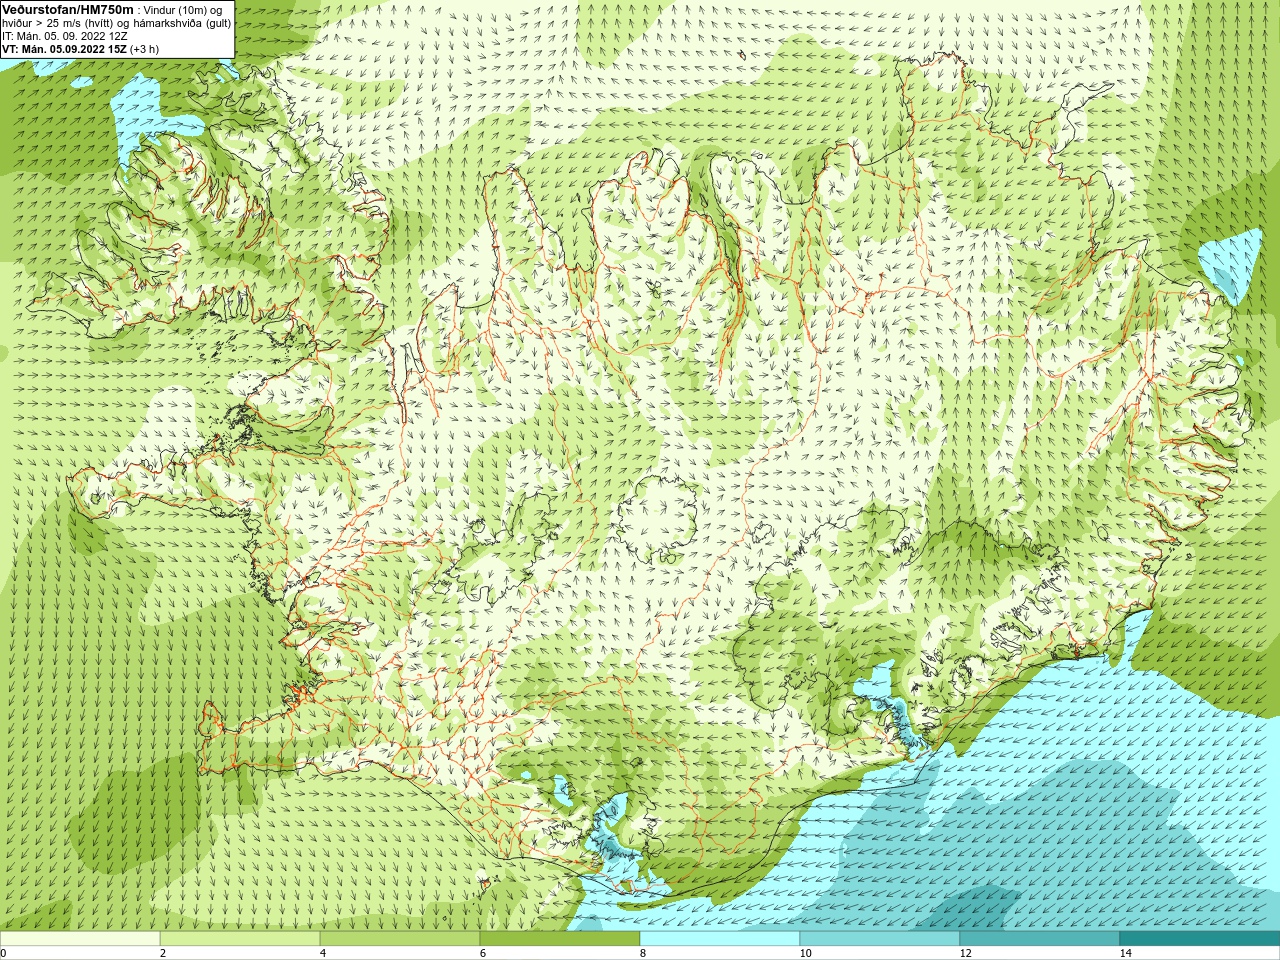Pick the teal 12–14 m/s scale swatch
The height and width of the screenshot is (960, 1280).
1040,939
